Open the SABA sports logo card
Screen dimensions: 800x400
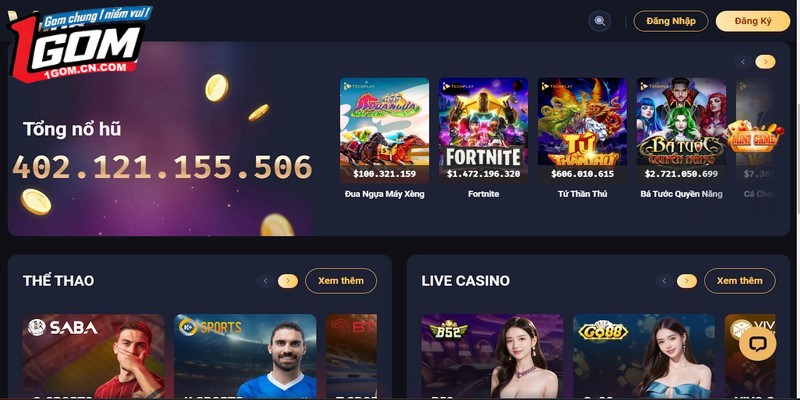(x=93, y=357)
